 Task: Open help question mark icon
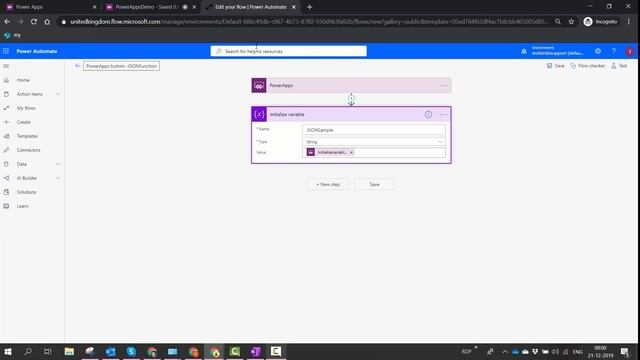pyautogui.click(x=613, y=51)
